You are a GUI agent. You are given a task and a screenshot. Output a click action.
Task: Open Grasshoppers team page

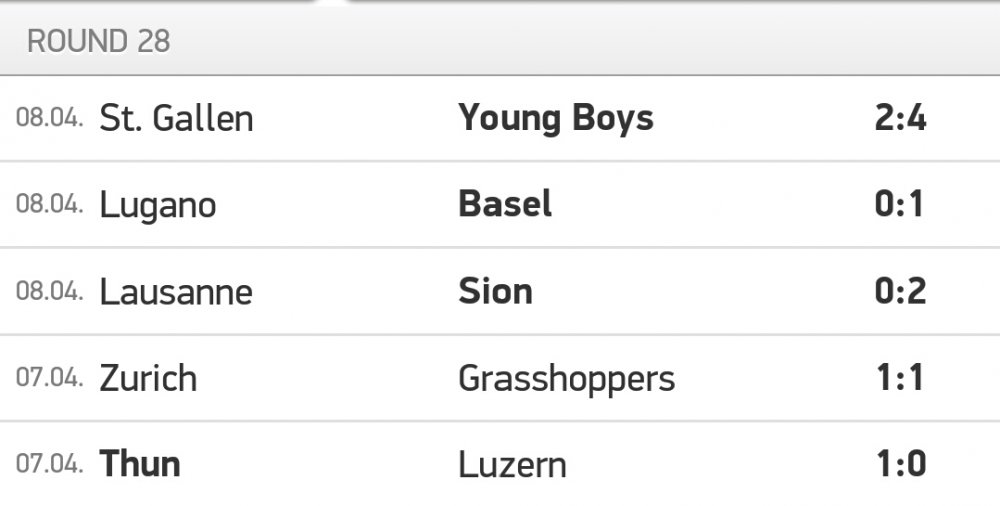(567, 380)
